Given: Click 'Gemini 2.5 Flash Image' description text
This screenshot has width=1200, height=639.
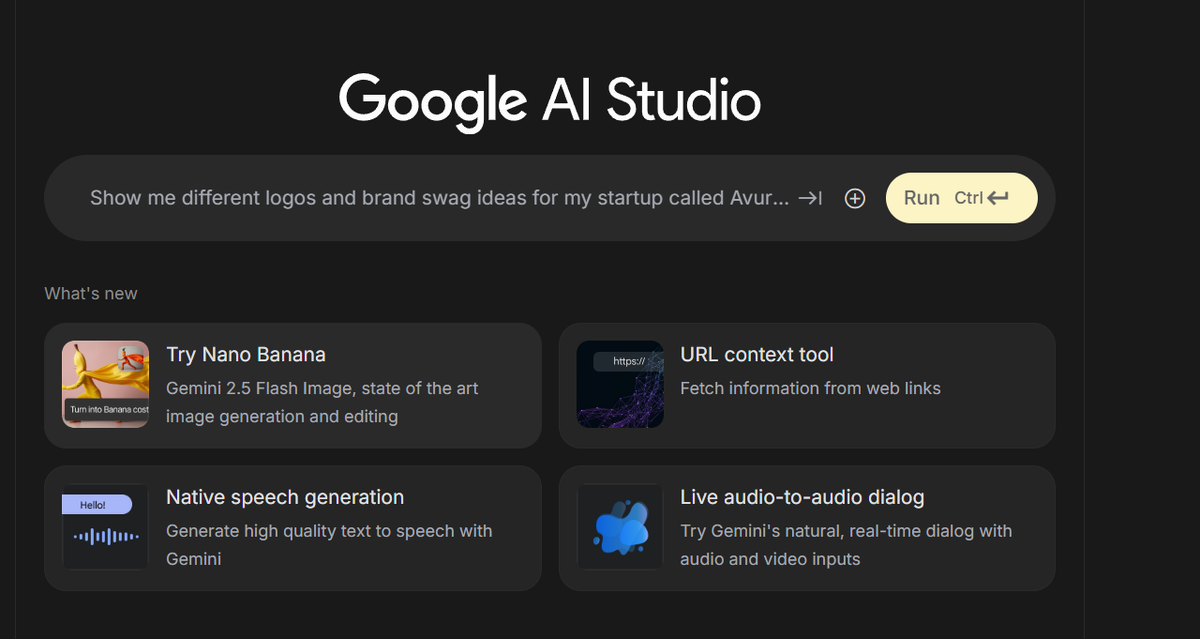Looking at the screenshot, I should 322,402.
